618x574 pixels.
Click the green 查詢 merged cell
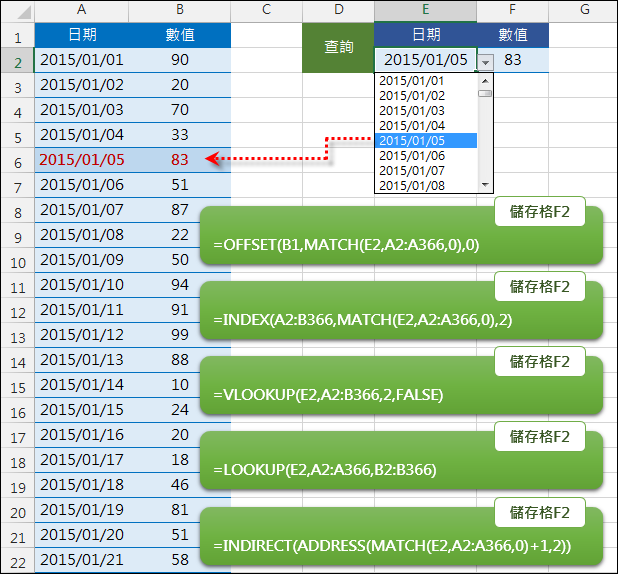(x=339, y=48)
